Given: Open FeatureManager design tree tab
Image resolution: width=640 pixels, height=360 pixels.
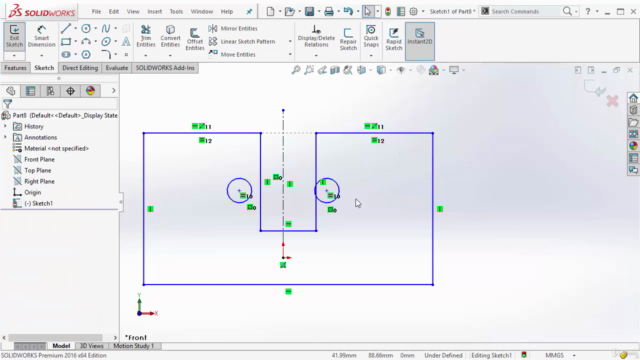Looking at the screenshot, I should click(11, 91).
